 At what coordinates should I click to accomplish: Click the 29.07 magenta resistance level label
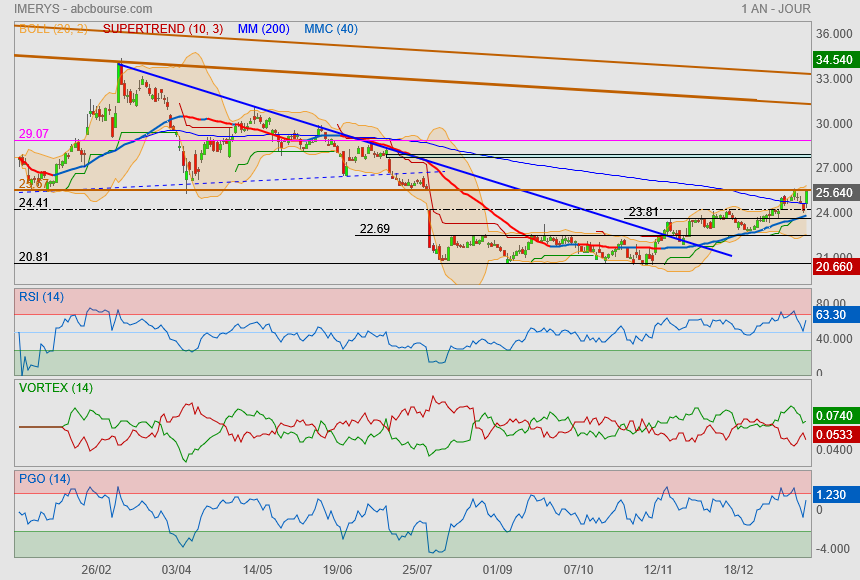(x=33, y=133)
